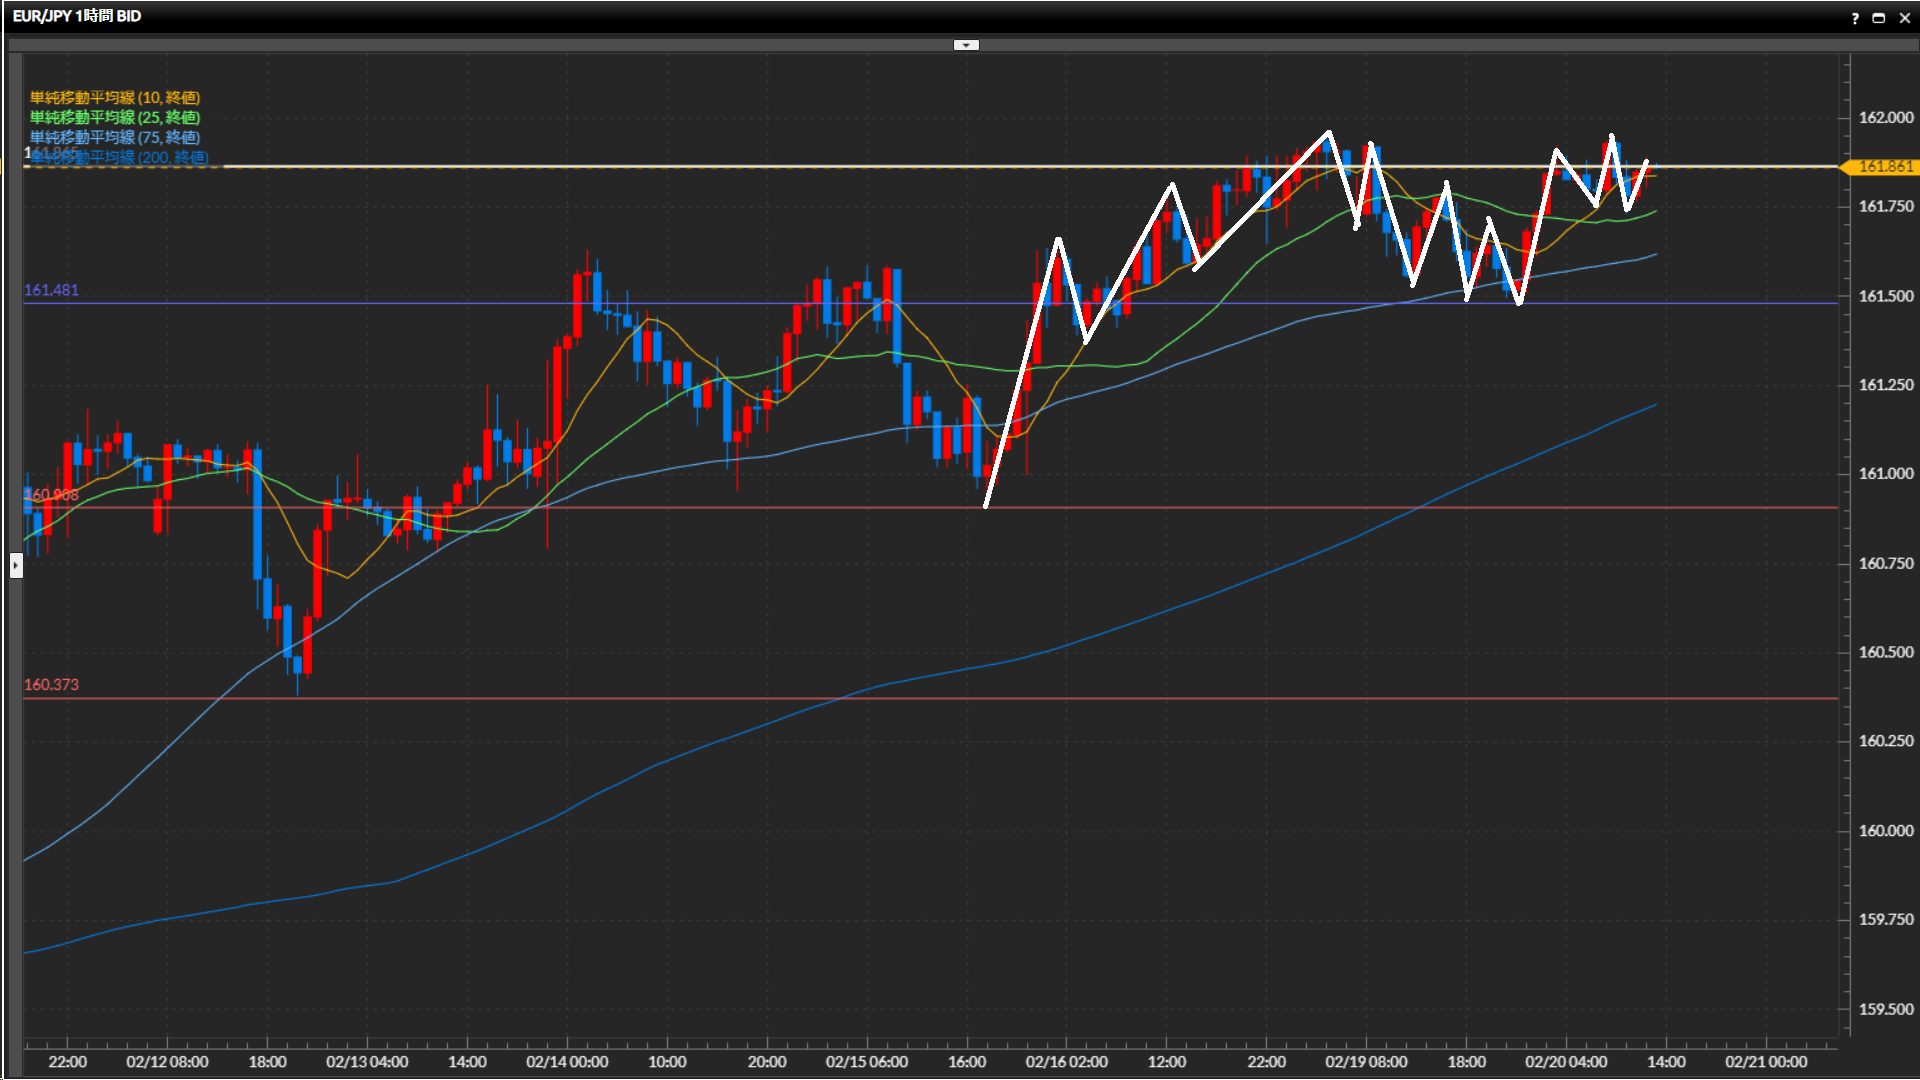The height and width of the screenshot is (1080, 1920).
Task: Select the 161.481 horizontal line label
Action: point(51,290)
